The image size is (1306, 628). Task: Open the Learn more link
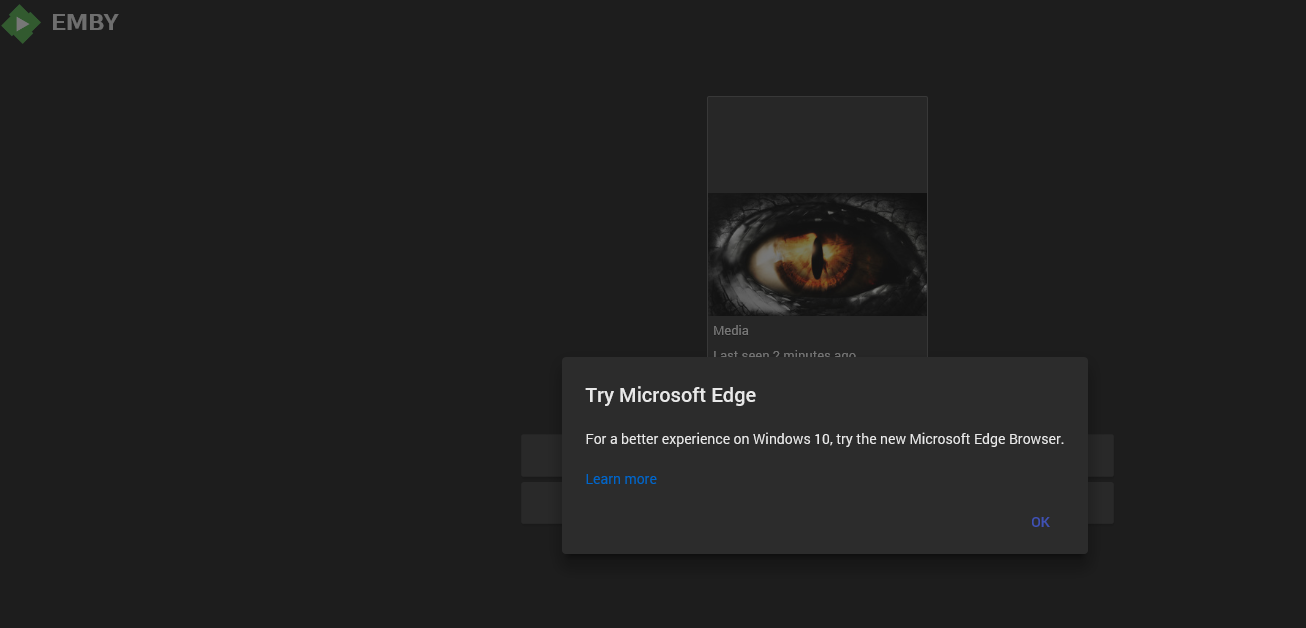[621, 479]
